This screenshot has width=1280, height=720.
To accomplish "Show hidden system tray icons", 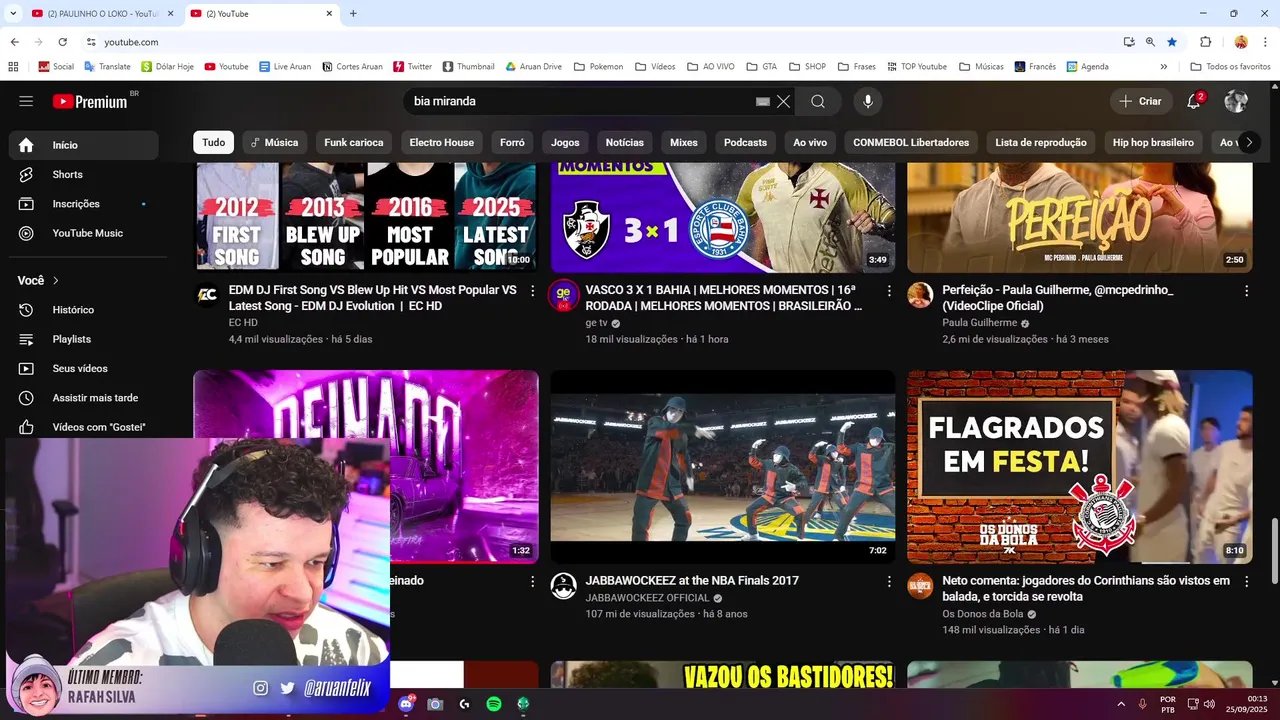I will click(1121, 704).
